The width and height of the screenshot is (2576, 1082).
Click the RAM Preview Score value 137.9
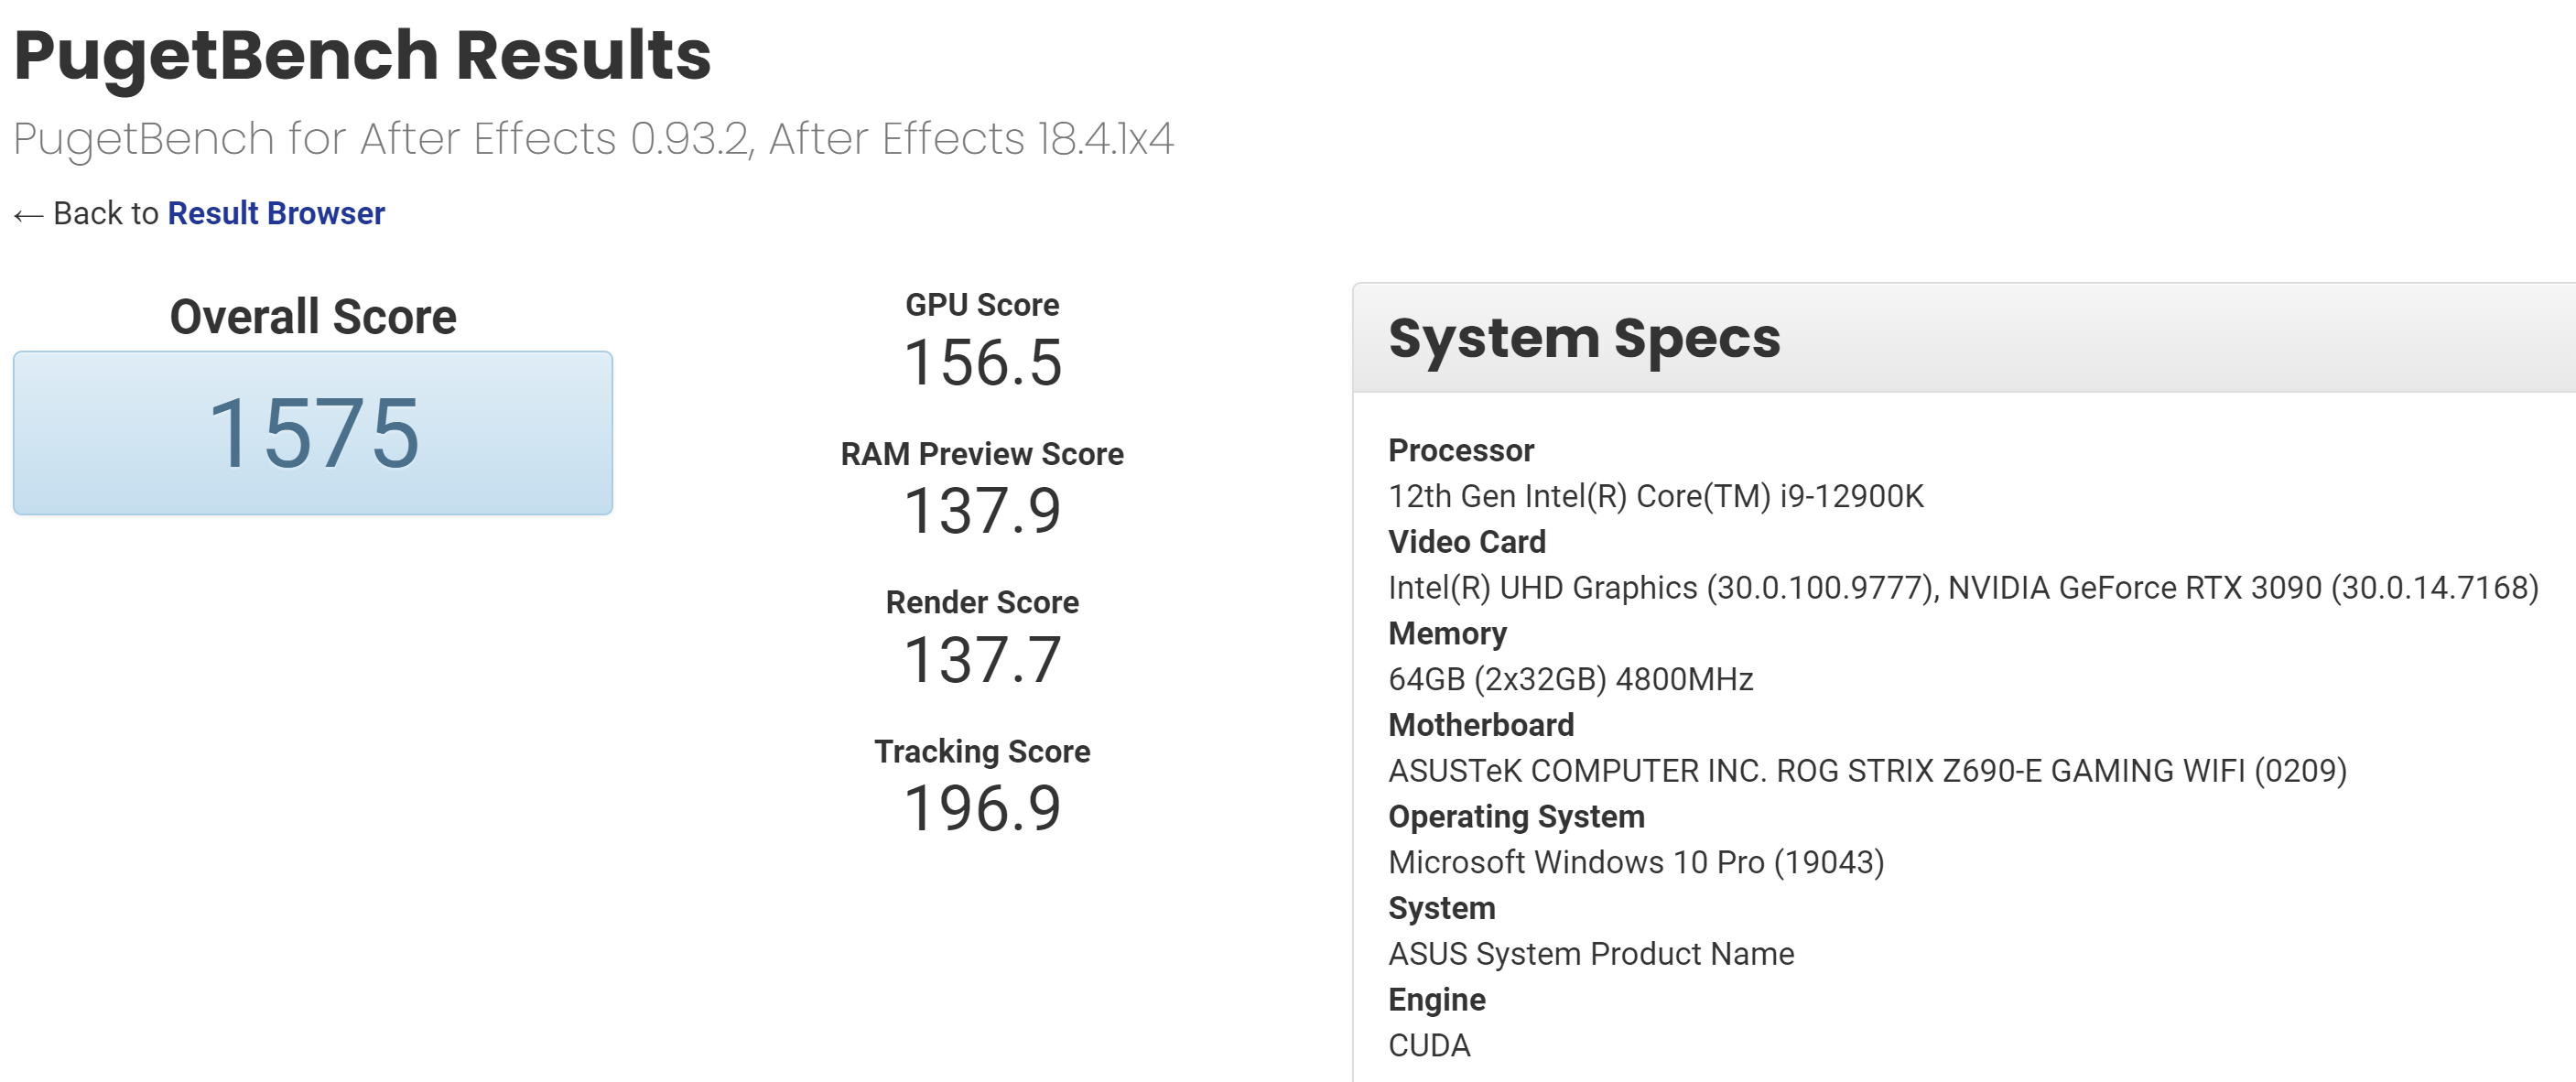pos(982,511)
